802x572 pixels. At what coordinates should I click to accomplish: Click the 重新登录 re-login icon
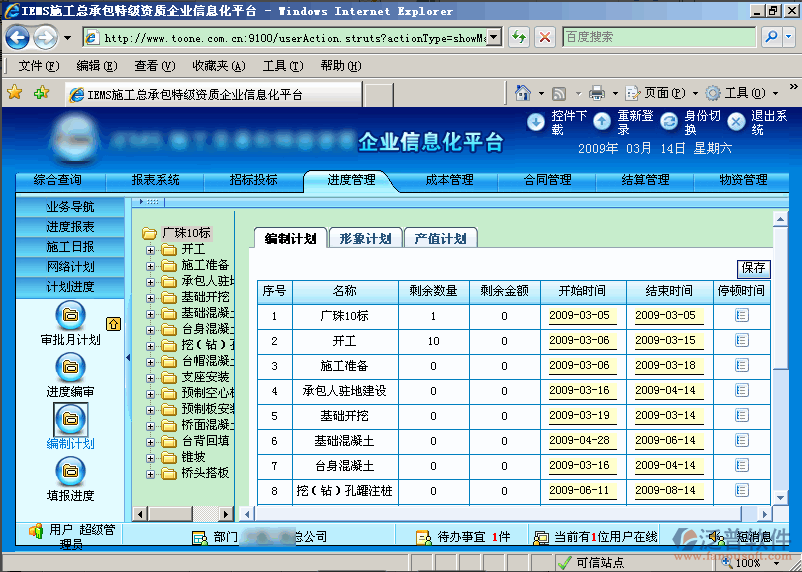pyautogui.click(x=602, y=122)
